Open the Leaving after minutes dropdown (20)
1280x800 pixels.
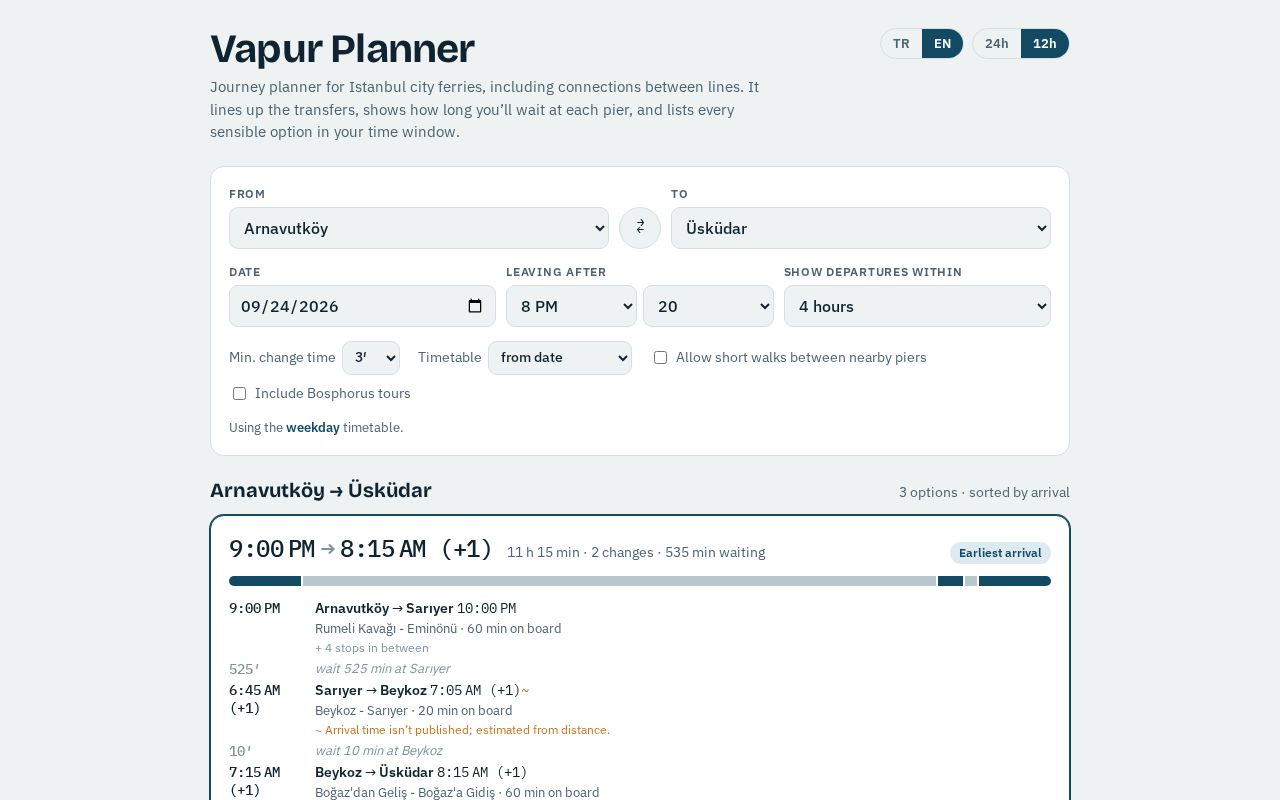[x=708, y=306]
